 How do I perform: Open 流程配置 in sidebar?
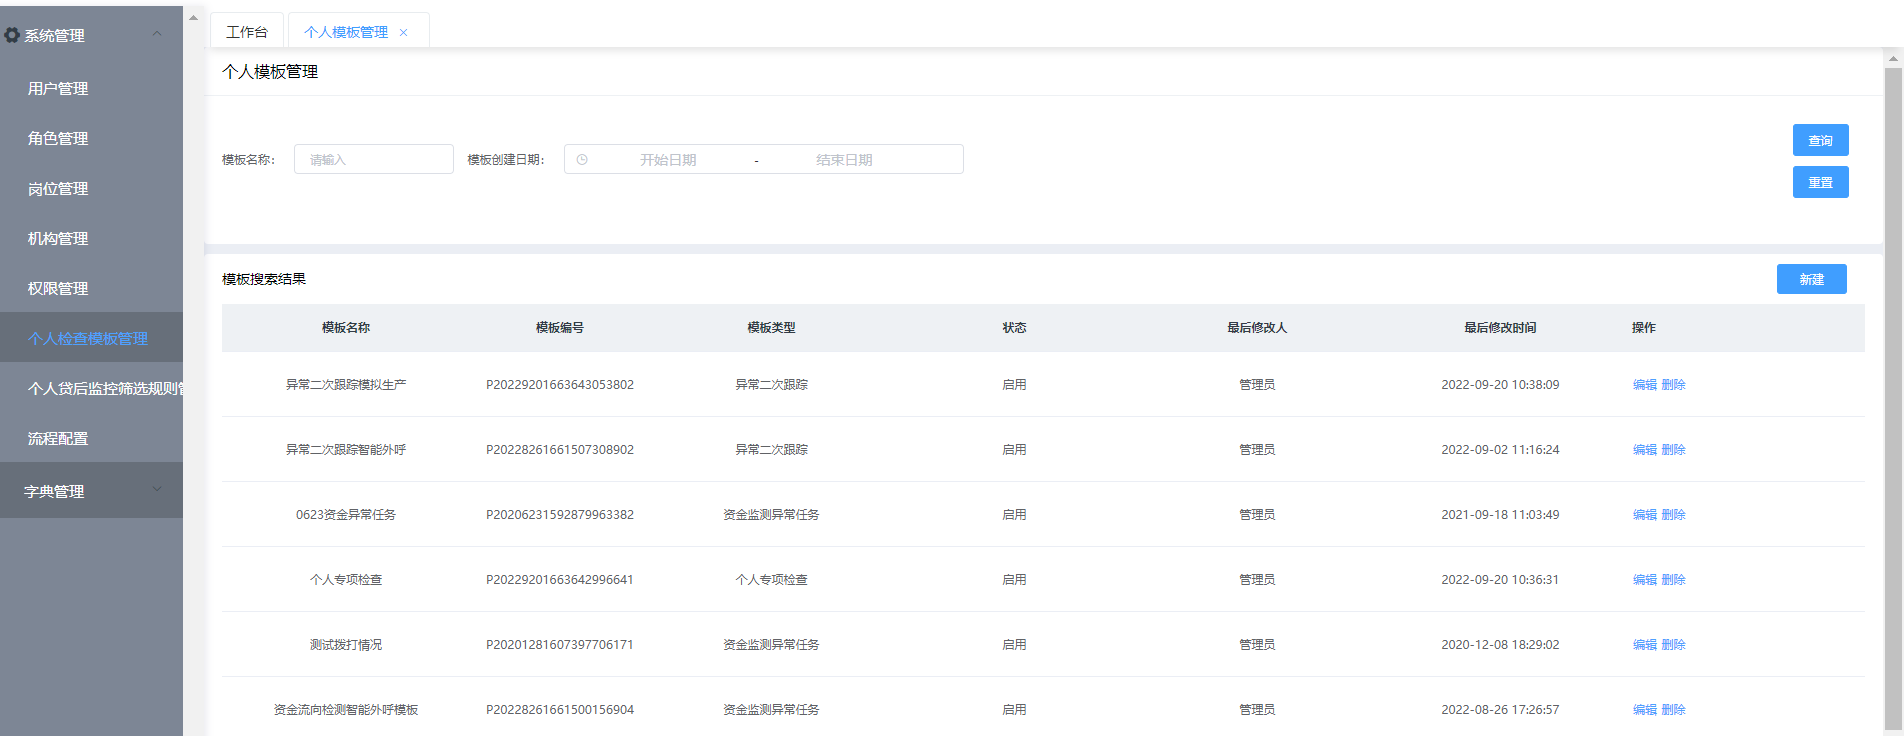[x=58, y=438]
